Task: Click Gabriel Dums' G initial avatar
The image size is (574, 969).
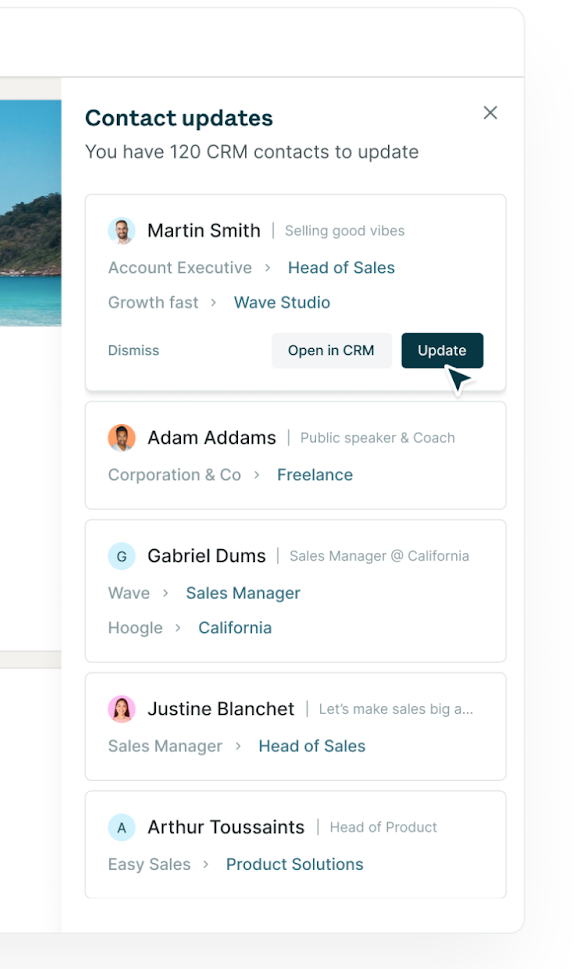Action: point(122,556)
